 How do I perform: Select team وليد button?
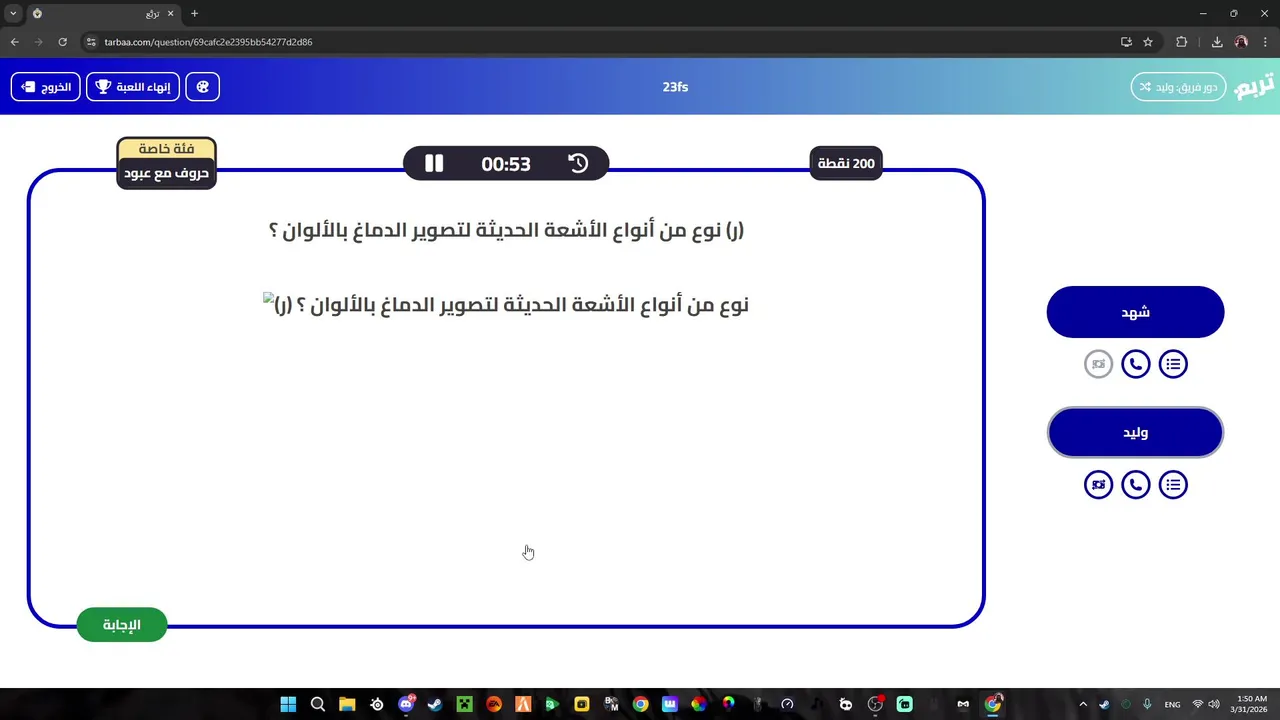point(1135,433)
